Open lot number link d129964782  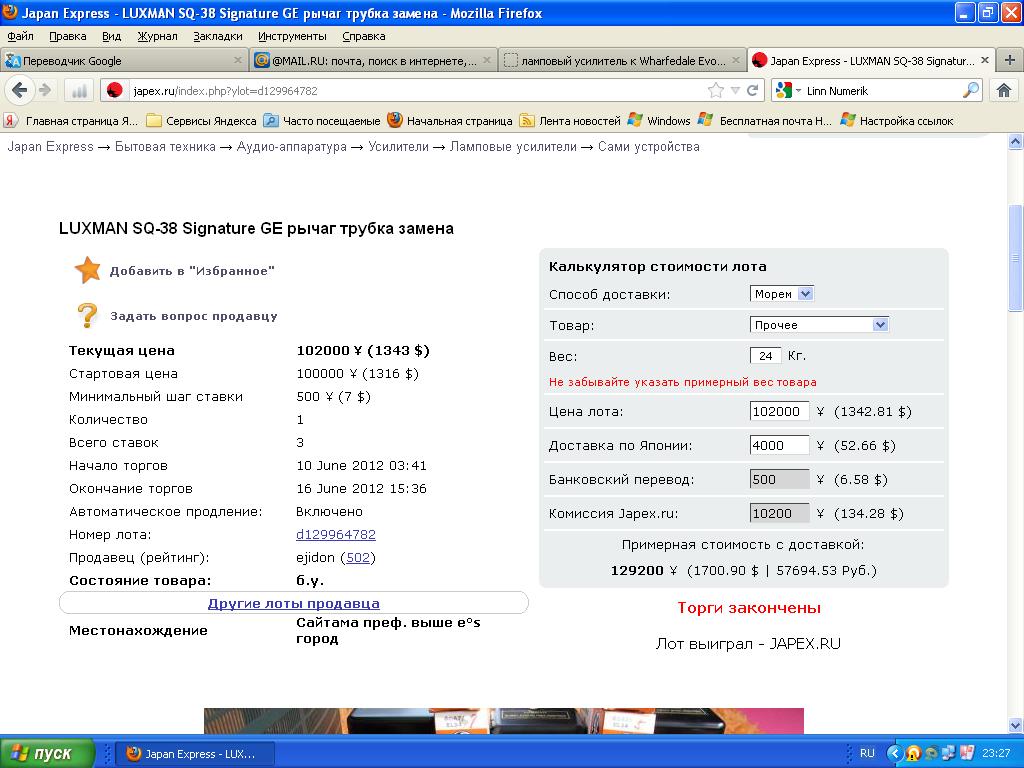(x=336, y=535)
